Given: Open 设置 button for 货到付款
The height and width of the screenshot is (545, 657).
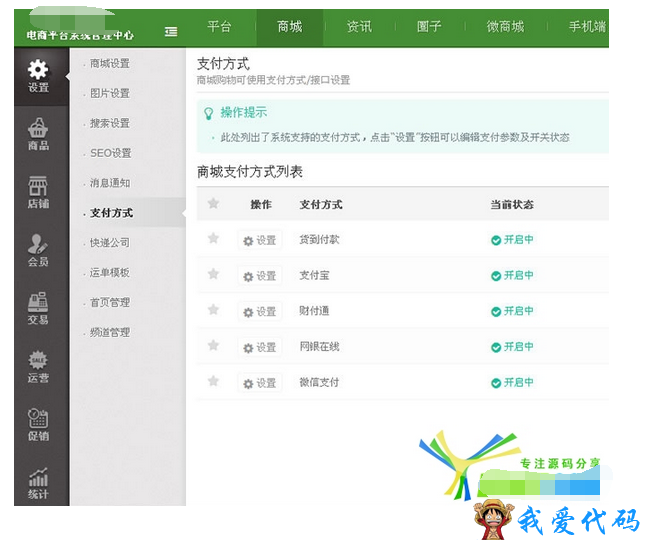Looking at the screenshot, I should pos(260,240).
